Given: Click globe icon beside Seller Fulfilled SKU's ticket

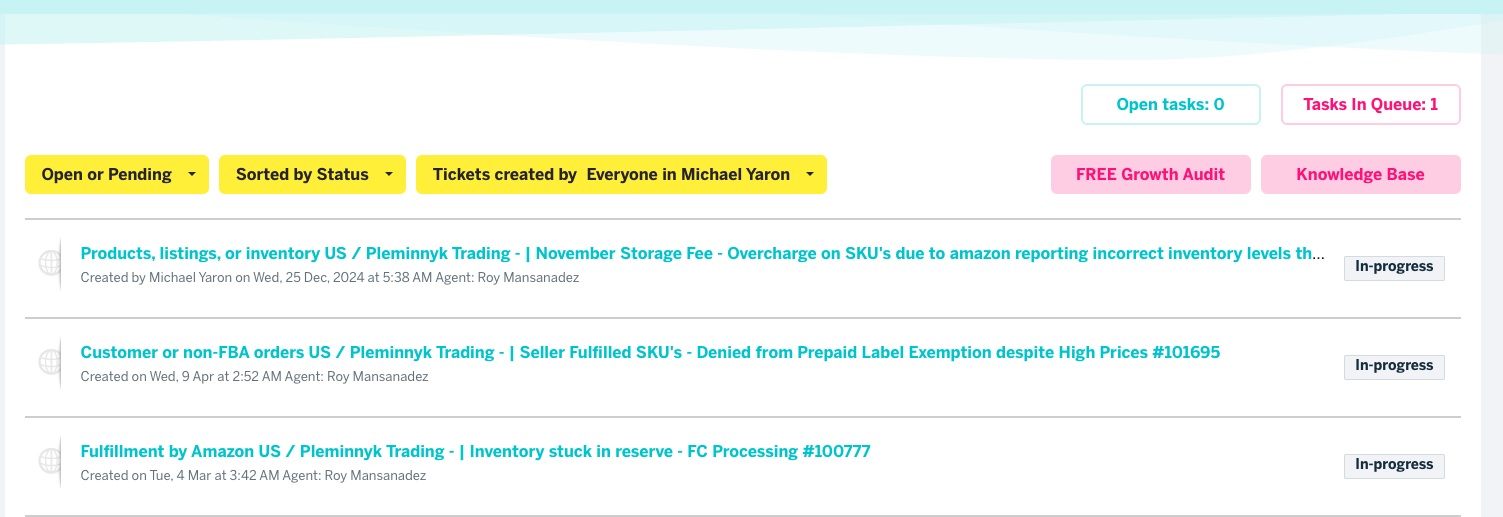Looking at the screenshot, I should 50,362.
